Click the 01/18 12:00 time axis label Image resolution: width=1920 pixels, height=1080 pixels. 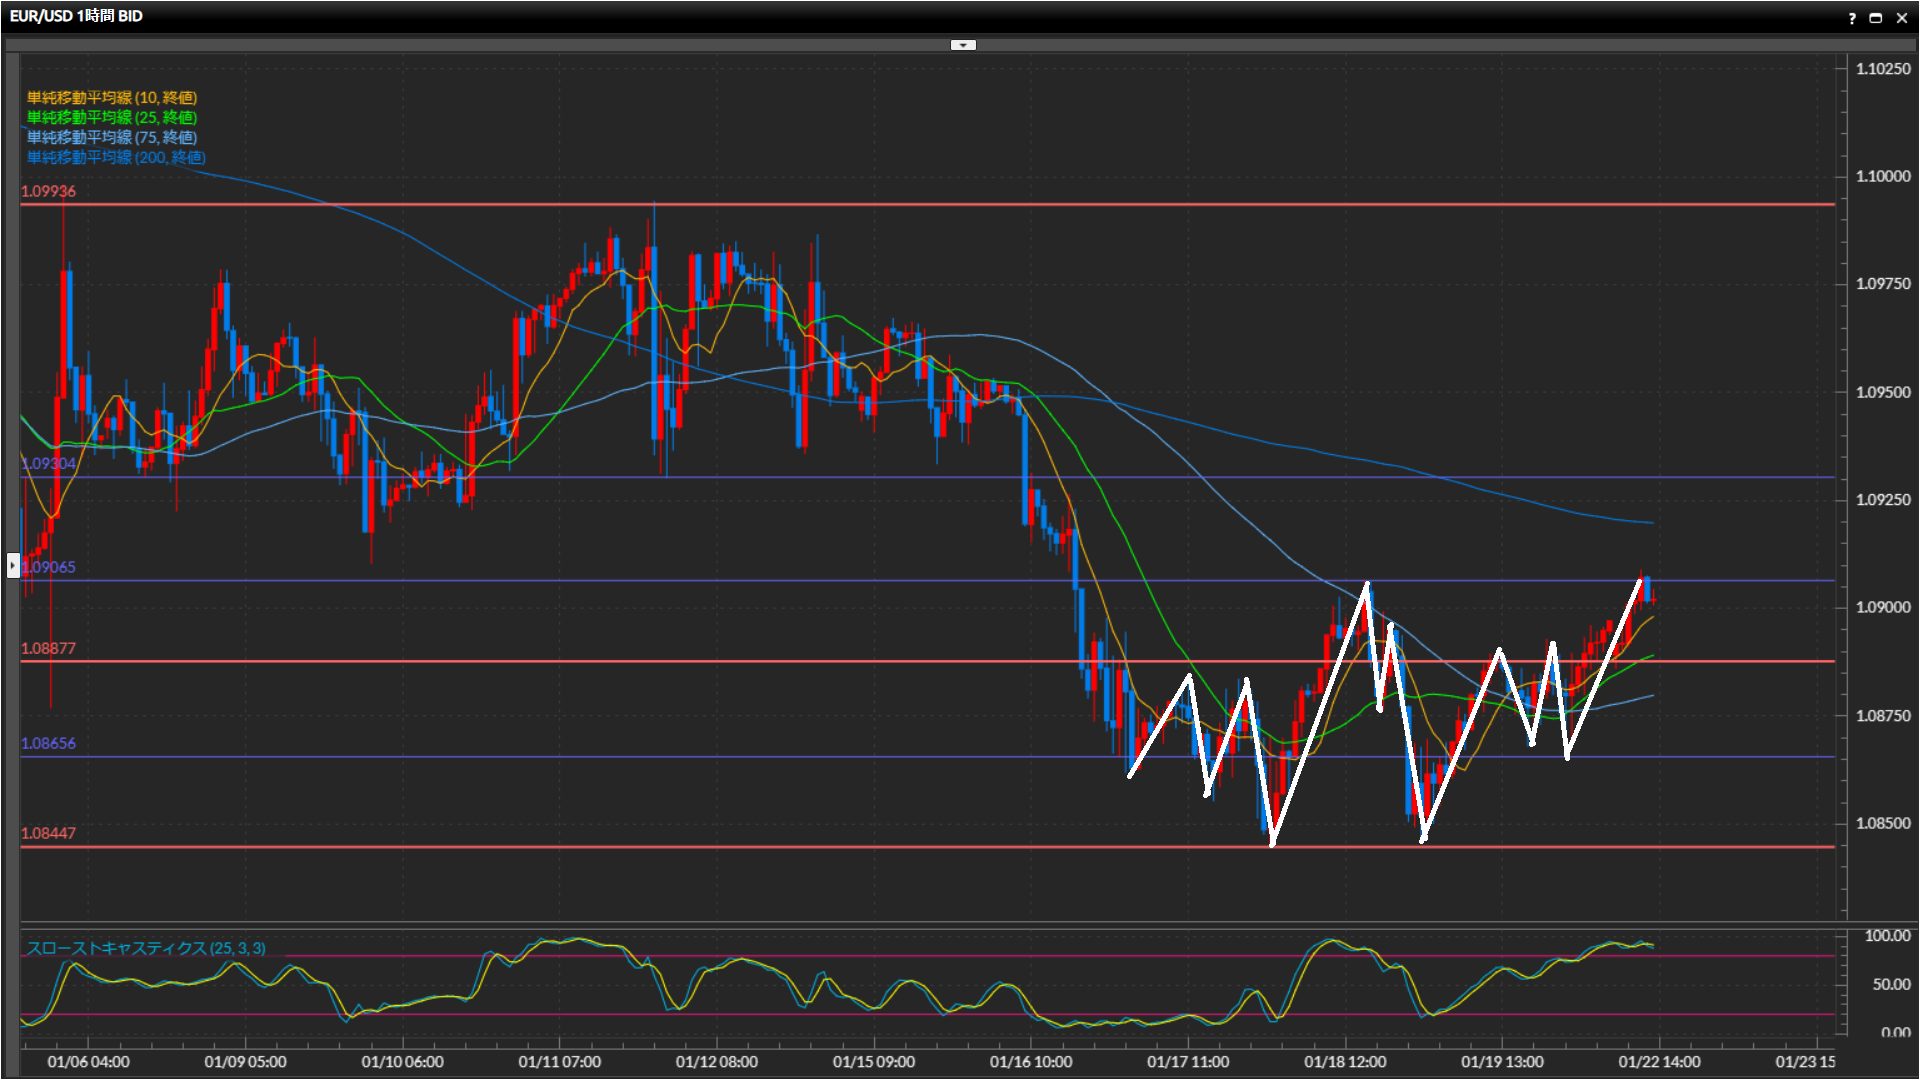pyautogui.click(x=1345, y=1062)
